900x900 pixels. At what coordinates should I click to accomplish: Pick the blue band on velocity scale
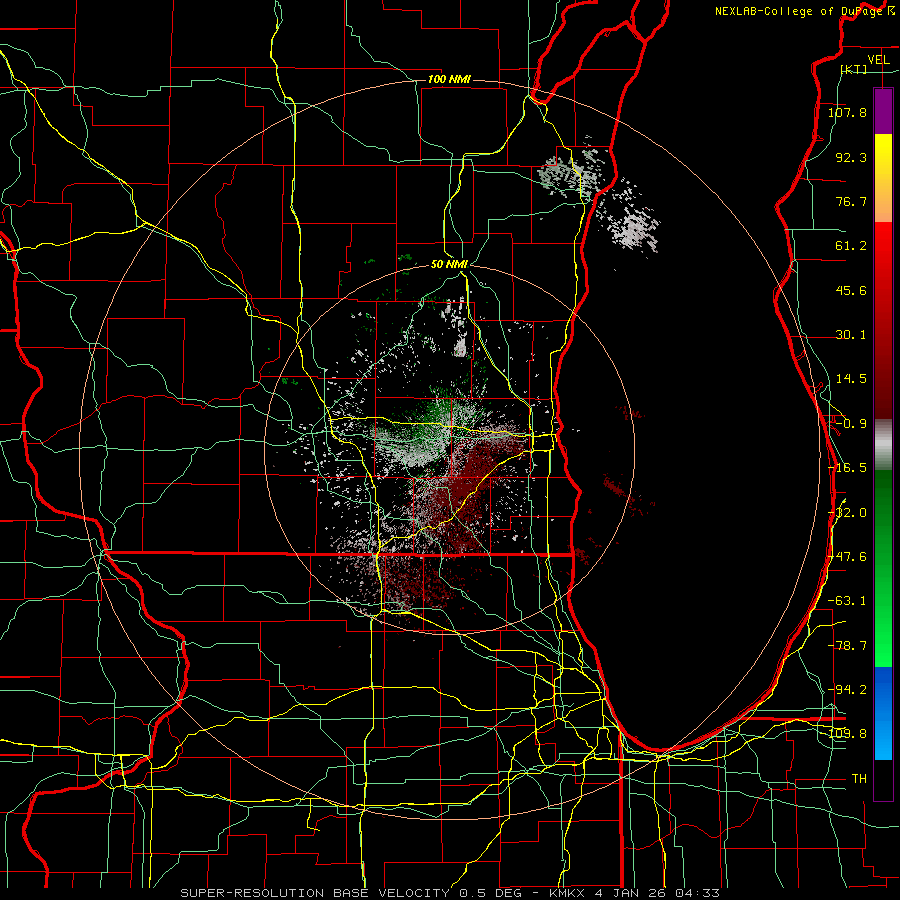click(x=883, y=713)
